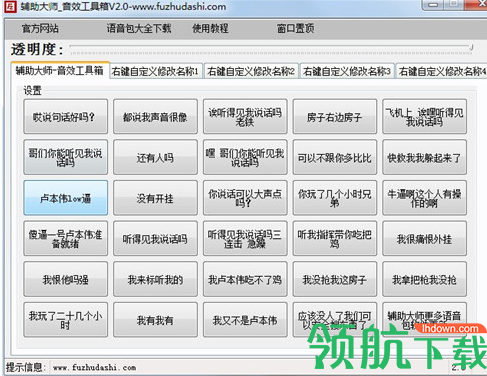Click the app icon in the title bar

[x=10, y=6]
